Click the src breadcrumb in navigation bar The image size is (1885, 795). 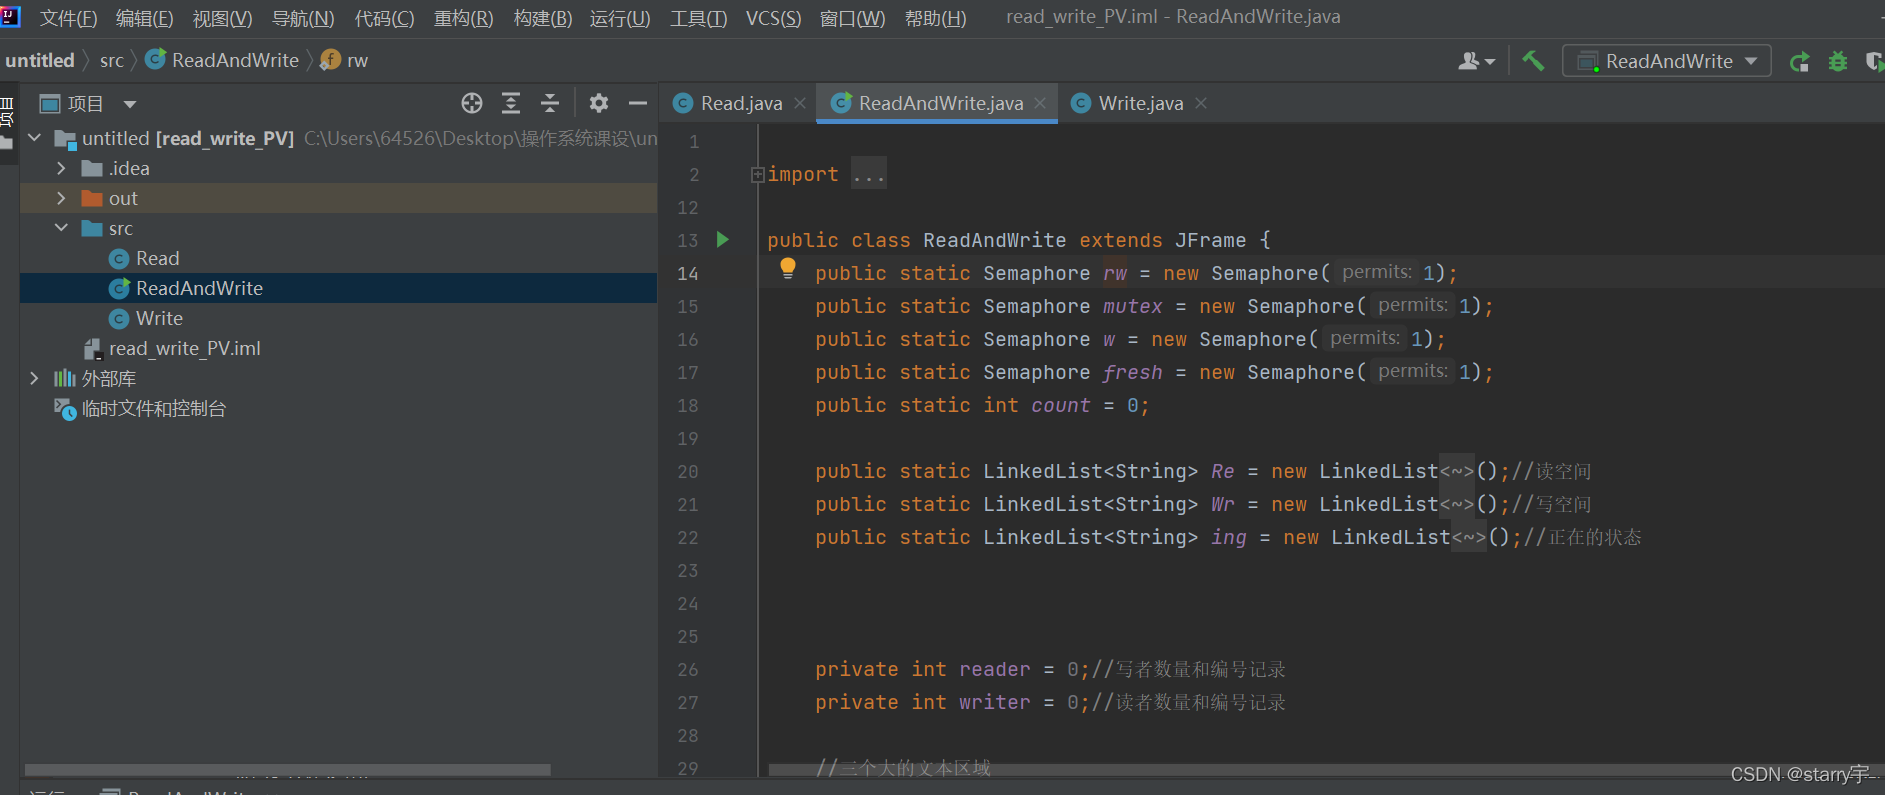pyautogui.click(x=112, y=61)
